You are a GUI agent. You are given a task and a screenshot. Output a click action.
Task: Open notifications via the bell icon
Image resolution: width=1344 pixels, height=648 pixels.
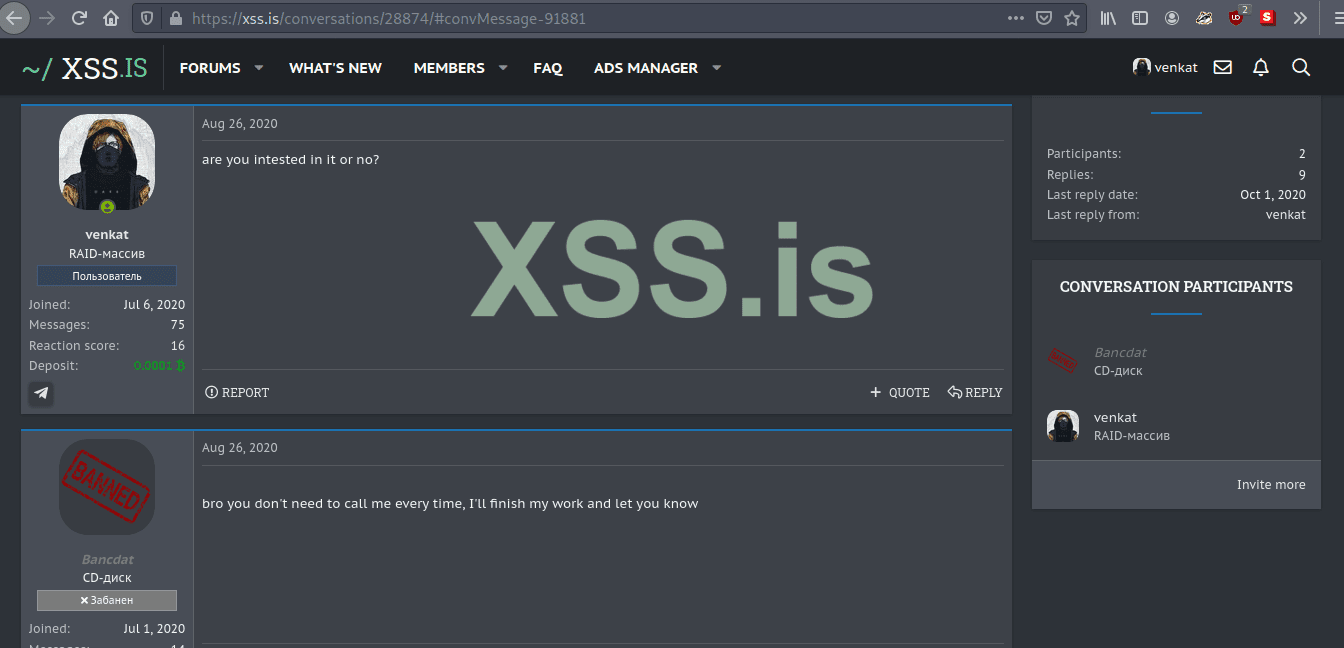1260,67
